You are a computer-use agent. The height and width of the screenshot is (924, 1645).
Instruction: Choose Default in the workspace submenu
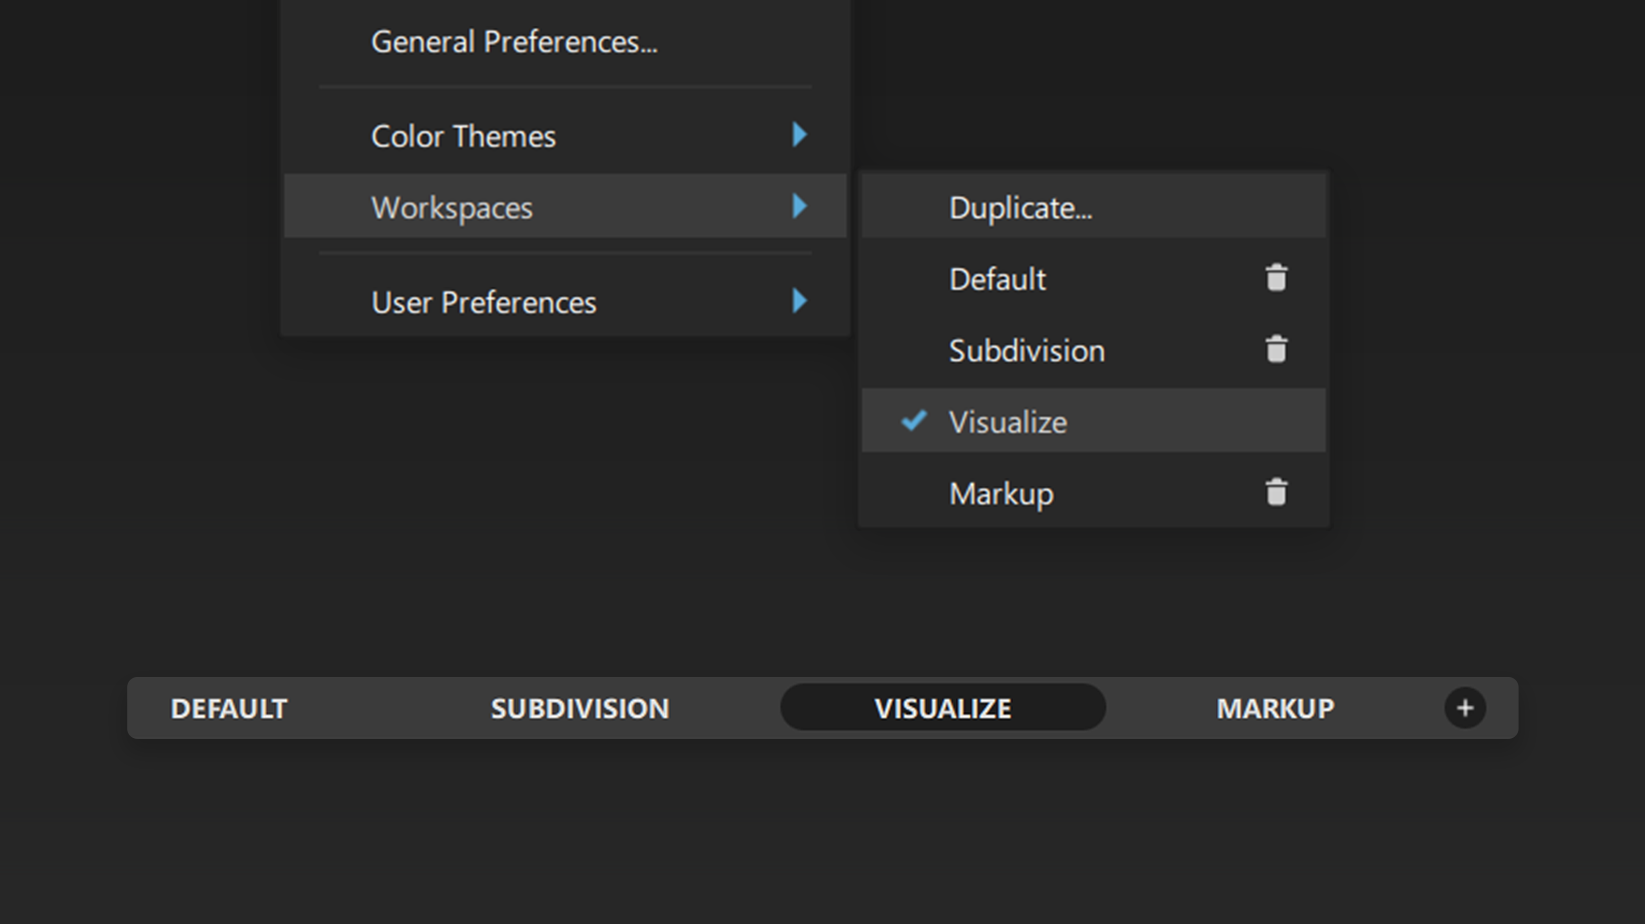coord(997,279)
